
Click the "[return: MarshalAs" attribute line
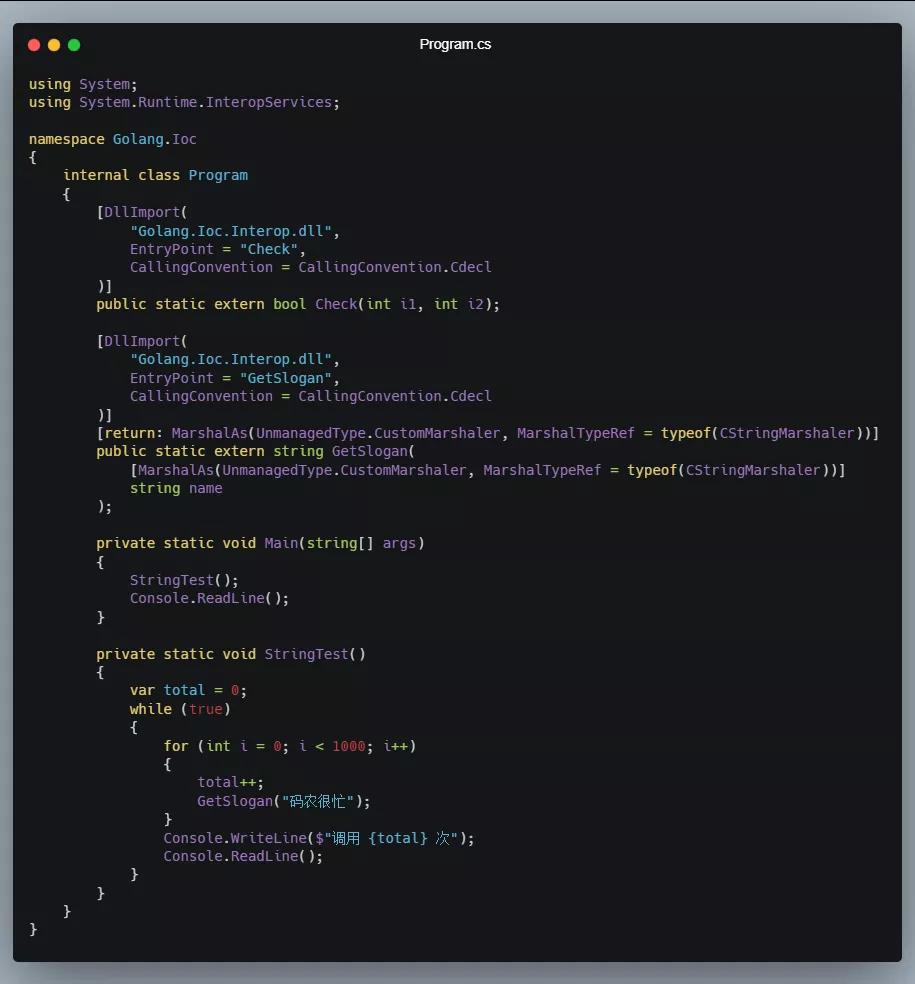click(x=488, y=433)
